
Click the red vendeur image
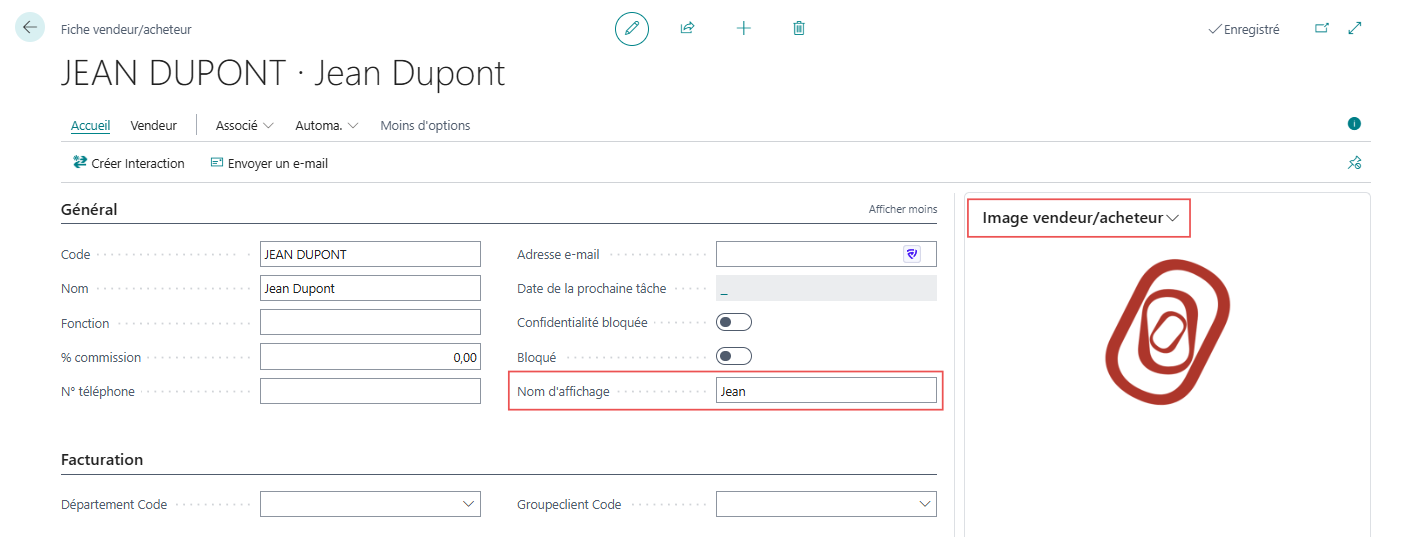click(x=1167, y=331)
